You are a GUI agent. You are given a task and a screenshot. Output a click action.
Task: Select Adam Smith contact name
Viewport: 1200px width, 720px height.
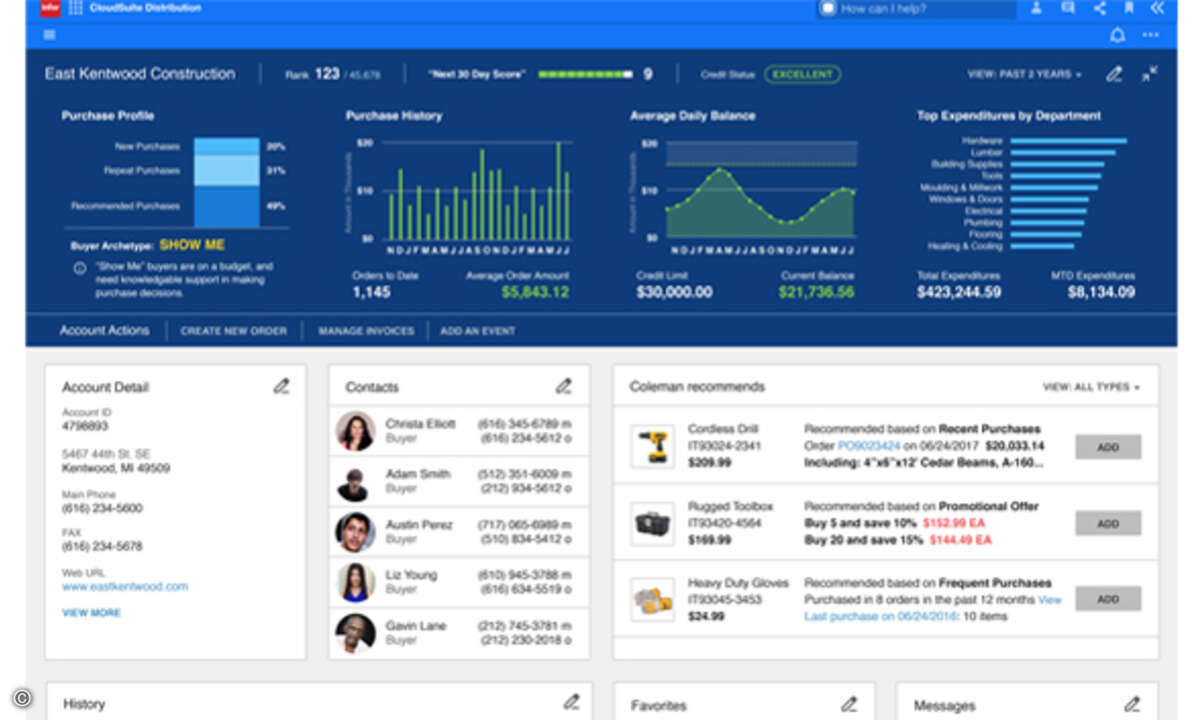tap(418, 474)
